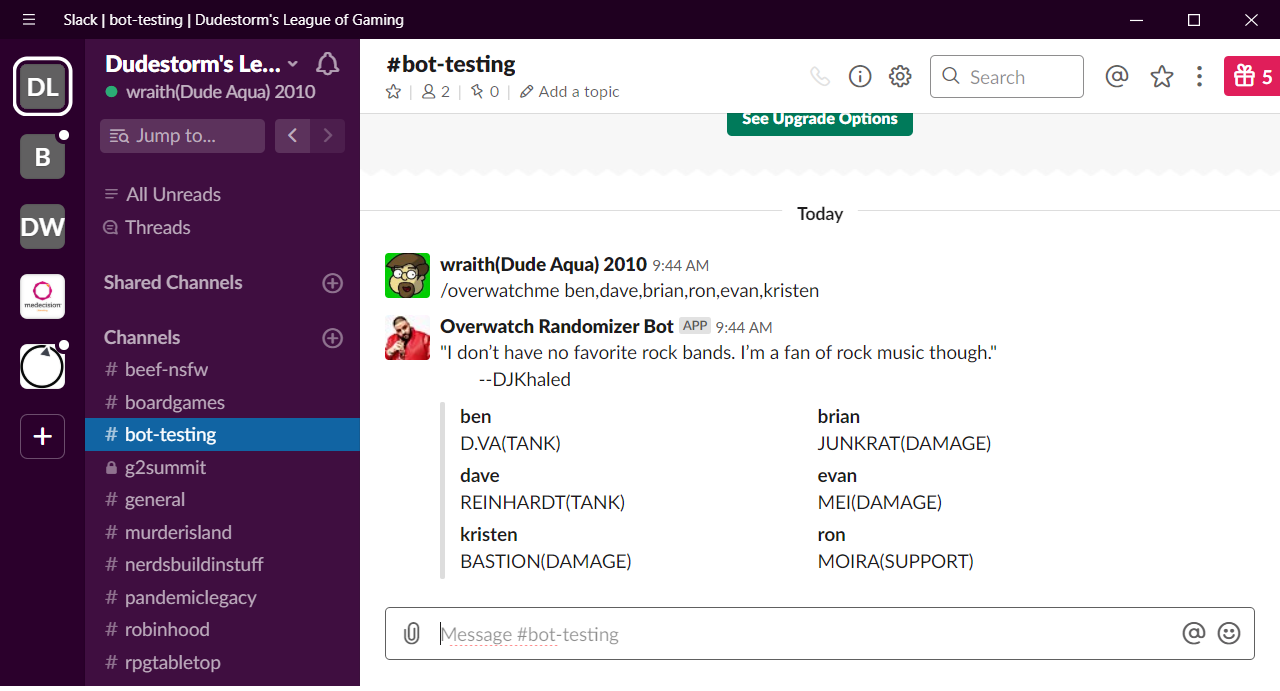Switch to Threads view
Viewport: 1280px width, 691px height.
pyautogui.click(x=158, y=227)
